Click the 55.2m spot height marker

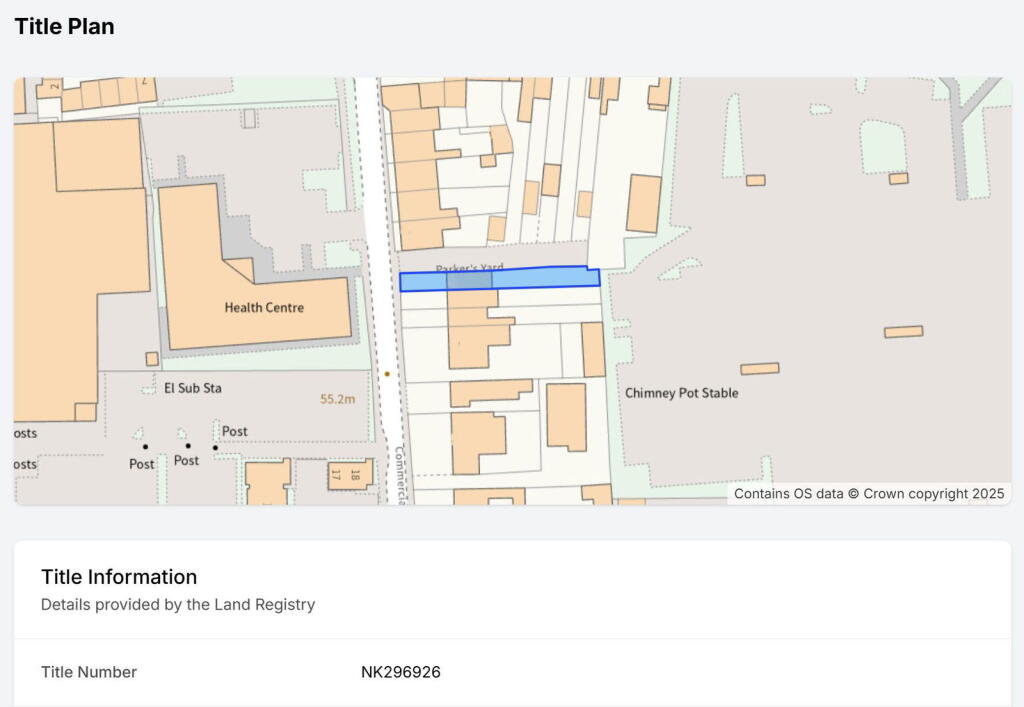coord(338,399)
